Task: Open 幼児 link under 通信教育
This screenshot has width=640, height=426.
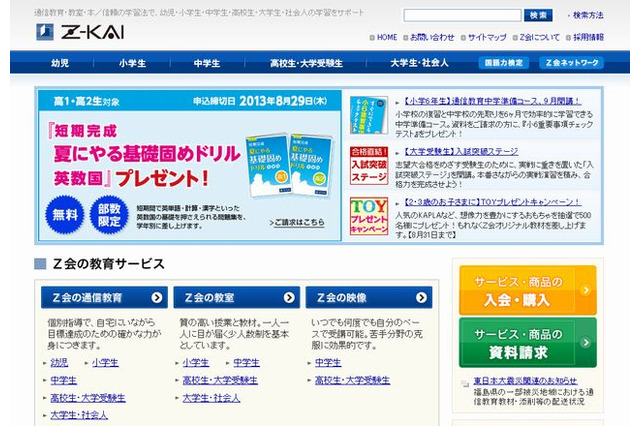Action: point(59,363)
